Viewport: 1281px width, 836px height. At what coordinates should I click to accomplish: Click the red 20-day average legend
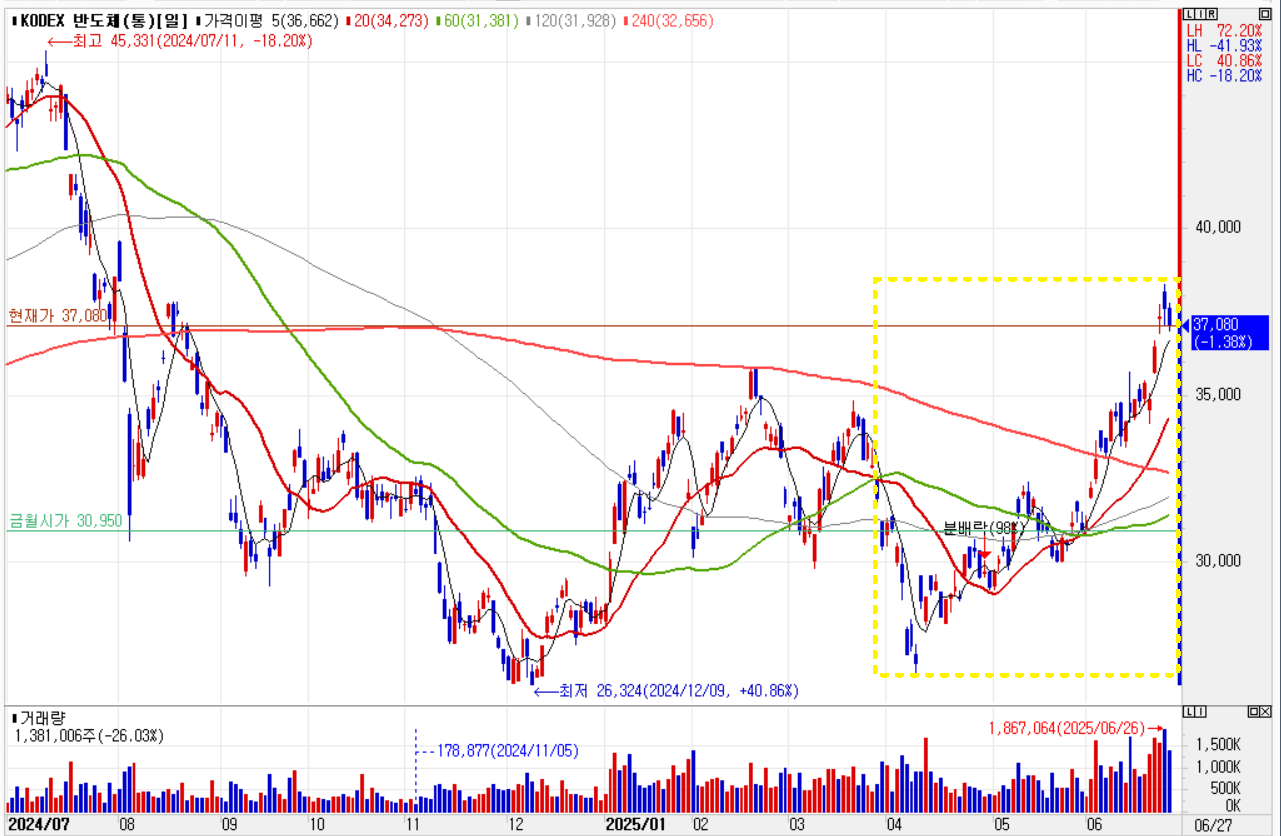(379, 20)
